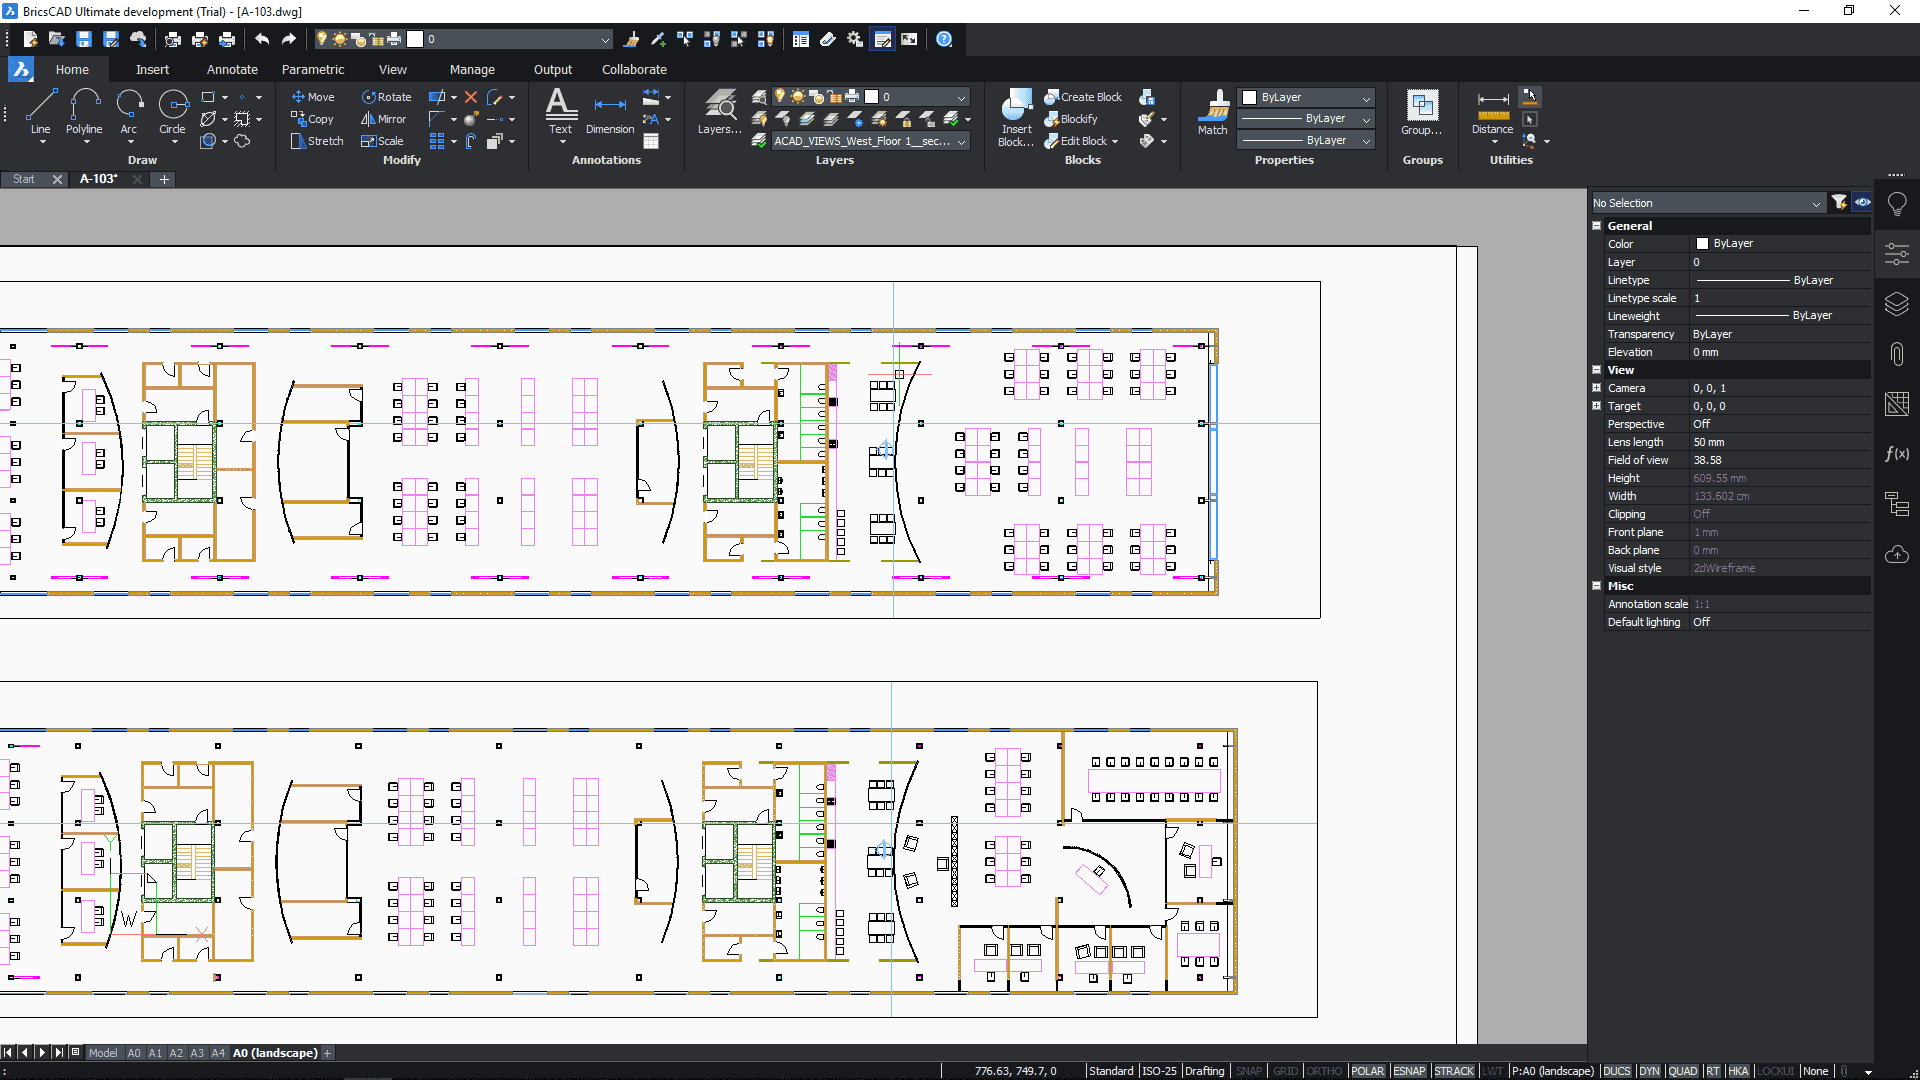Select the Circle tool
The width and height of the screenshot is (1920, 1080).
tap(172, 112)
